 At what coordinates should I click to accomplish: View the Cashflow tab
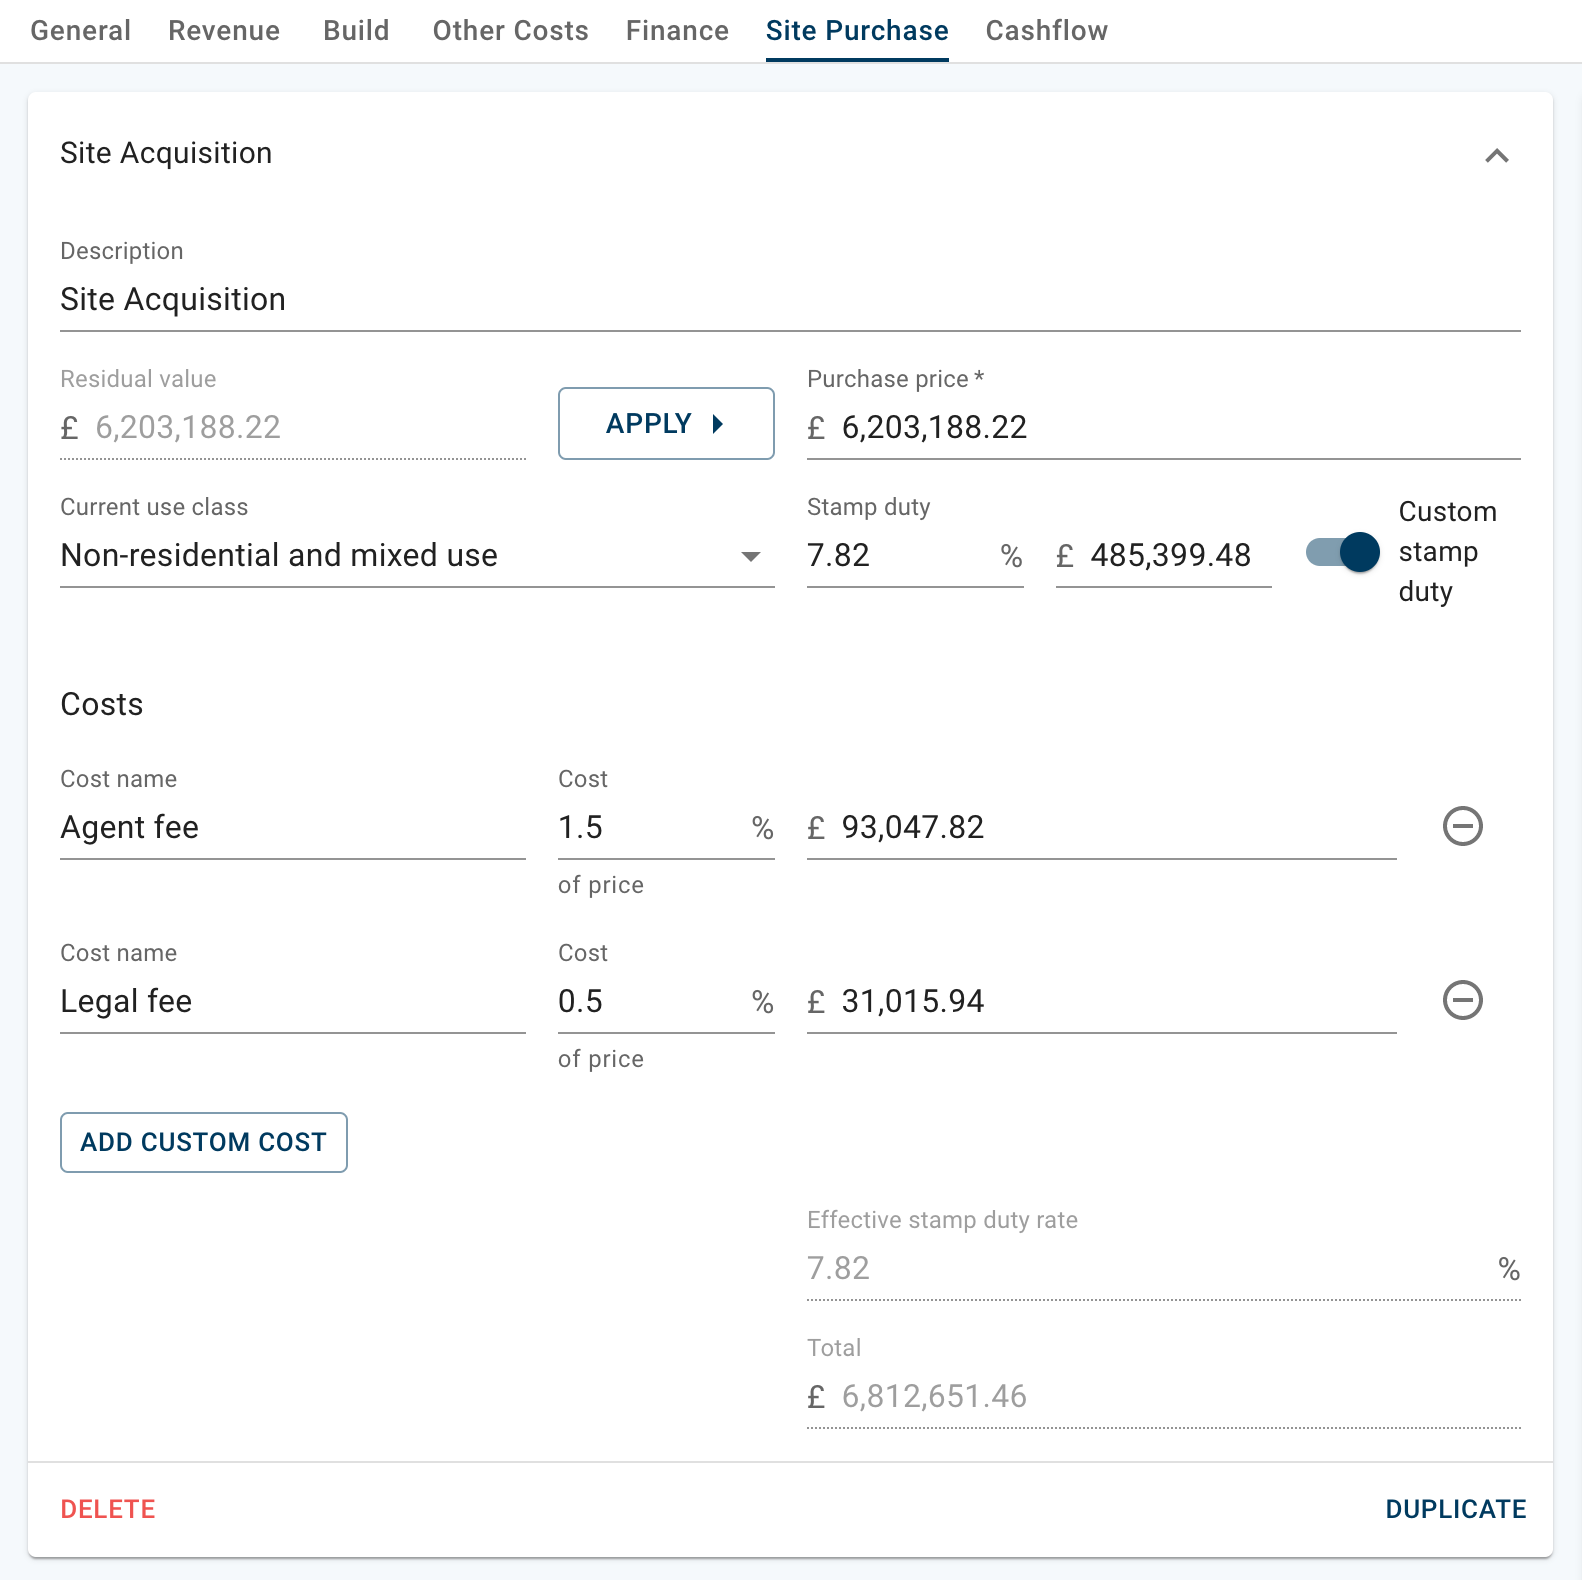(1046, 31)
